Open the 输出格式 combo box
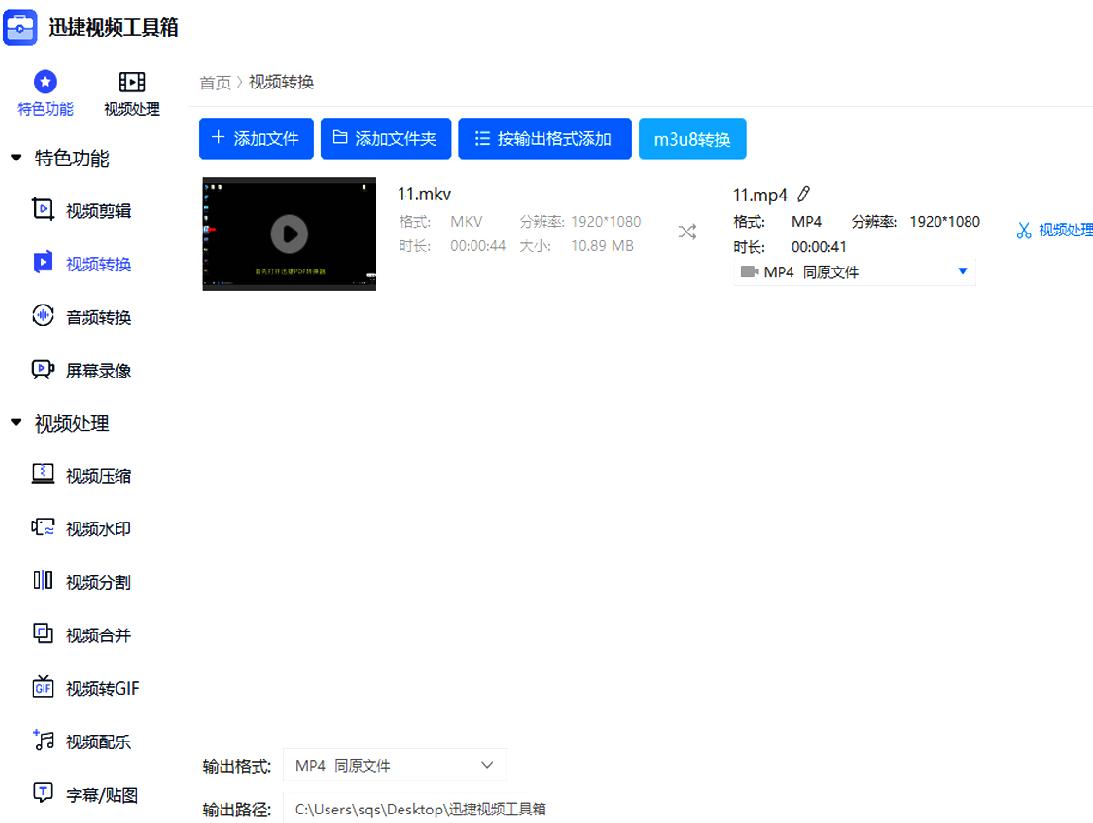The height and width of the screenshot is (823, 1093). pos(394,764)
